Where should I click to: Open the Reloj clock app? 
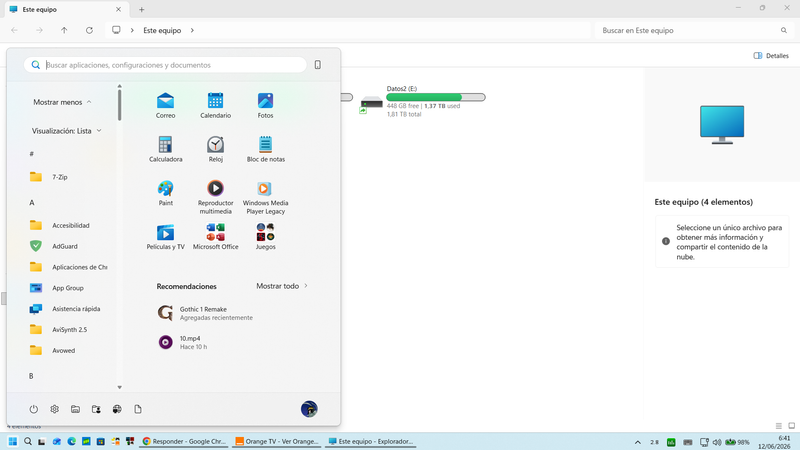click(215, 149)
